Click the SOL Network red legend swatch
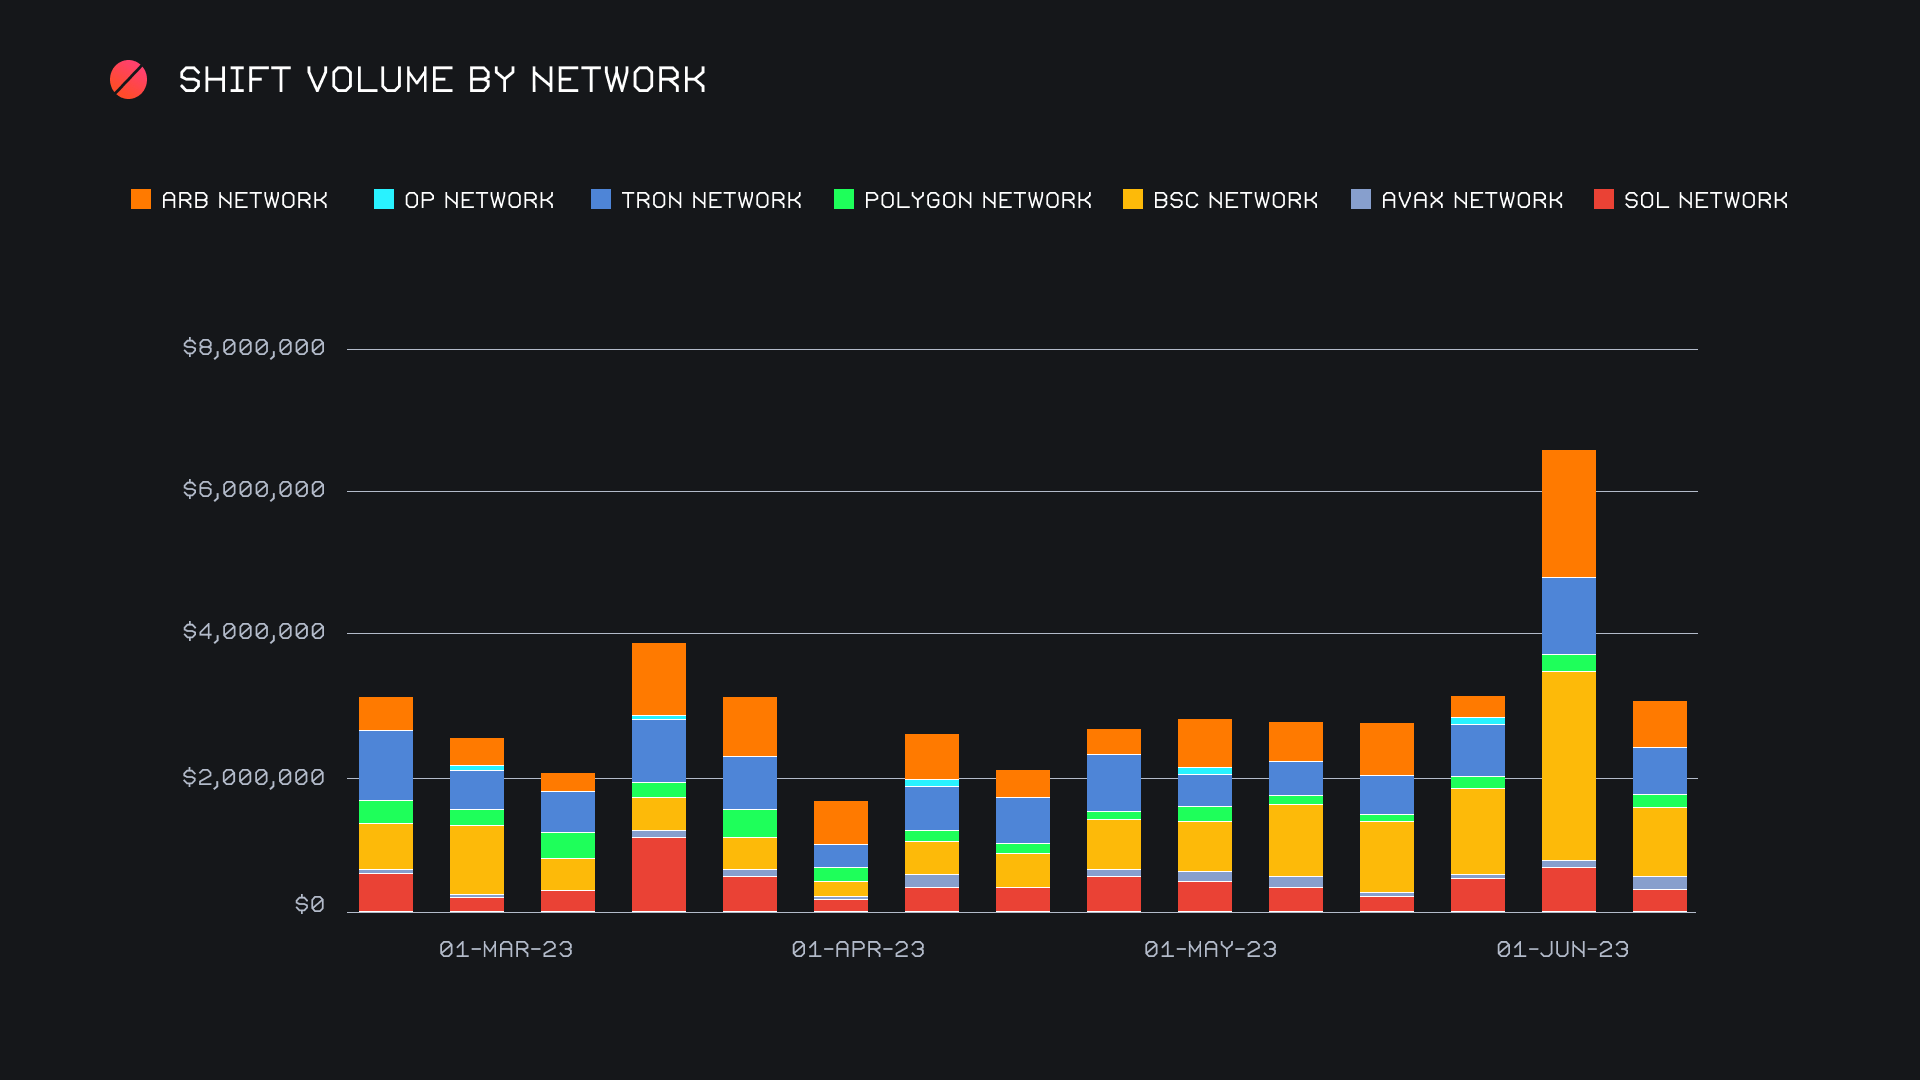The image size is (1920, 1080). click(x=1604, y=199)
